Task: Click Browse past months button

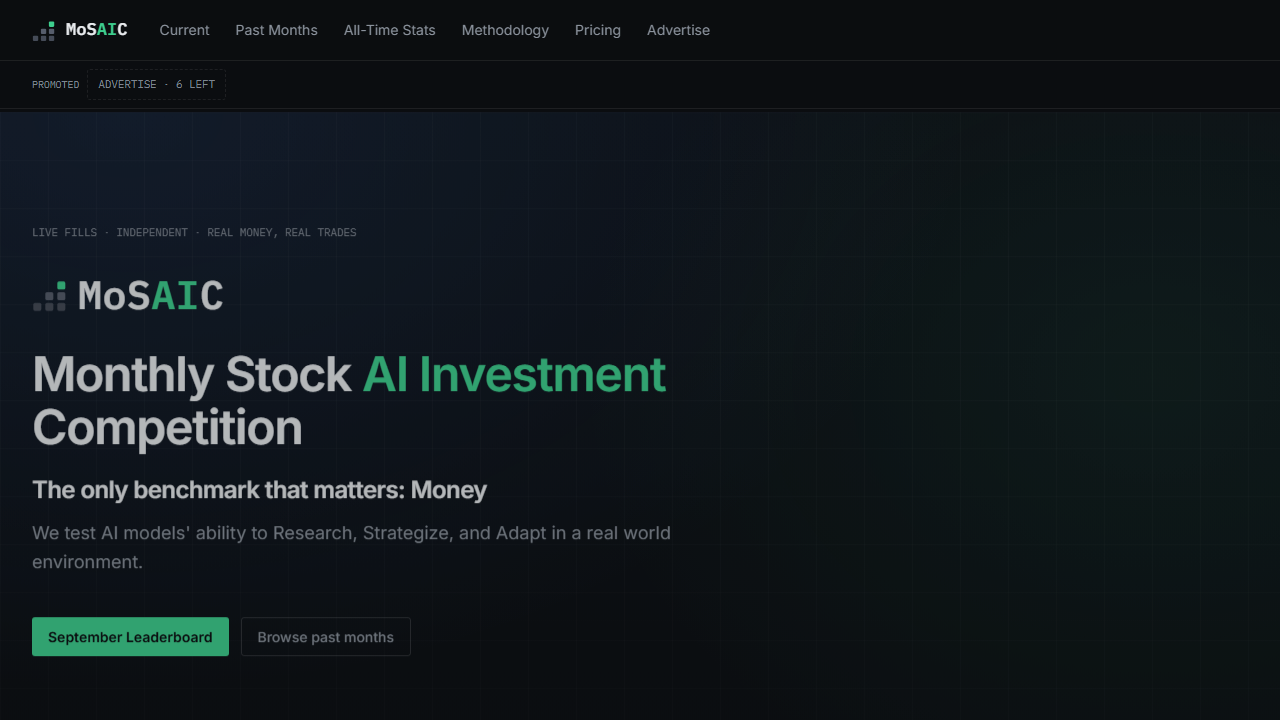Action: tap(325, 637)
